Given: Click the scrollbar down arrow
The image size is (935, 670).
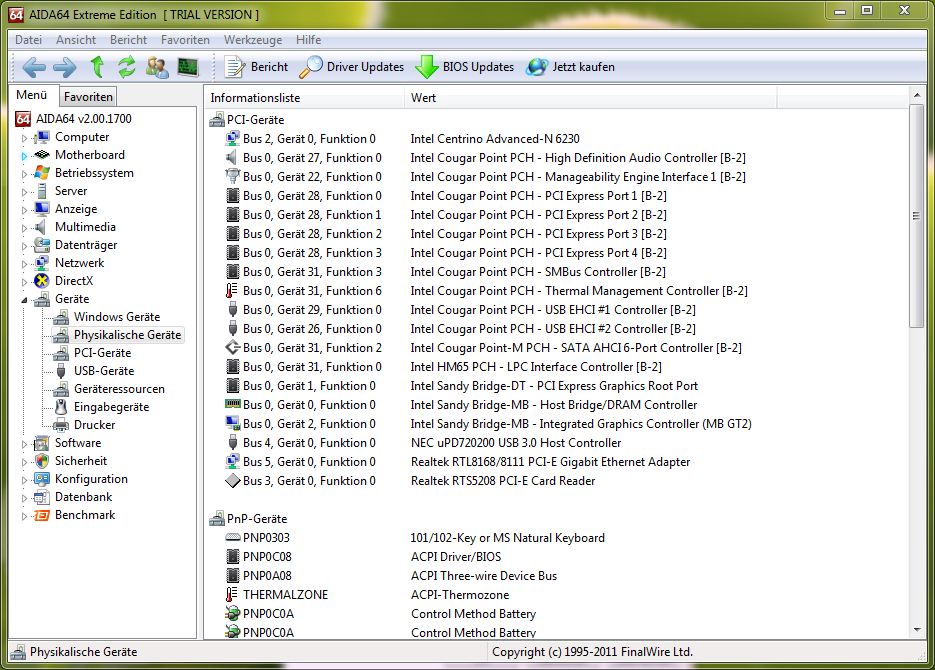Looking at the screenshot, I should tap(917, 630).
